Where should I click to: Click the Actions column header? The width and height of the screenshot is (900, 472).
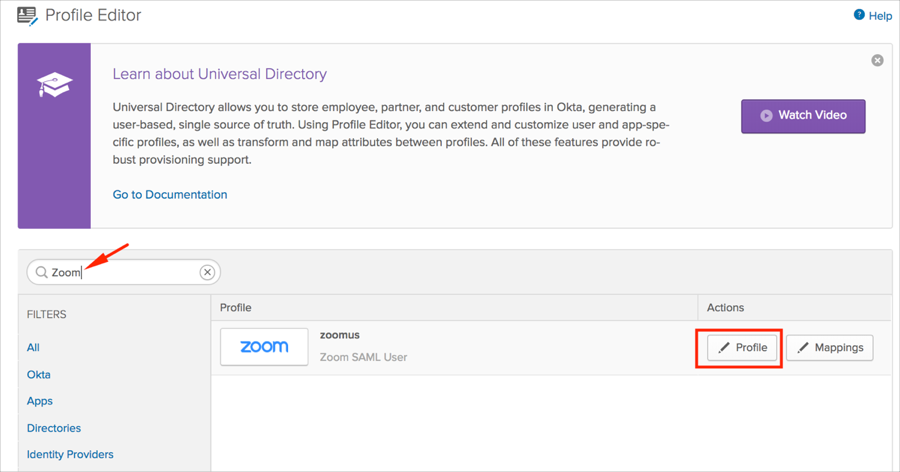click(x=725, y=307)
